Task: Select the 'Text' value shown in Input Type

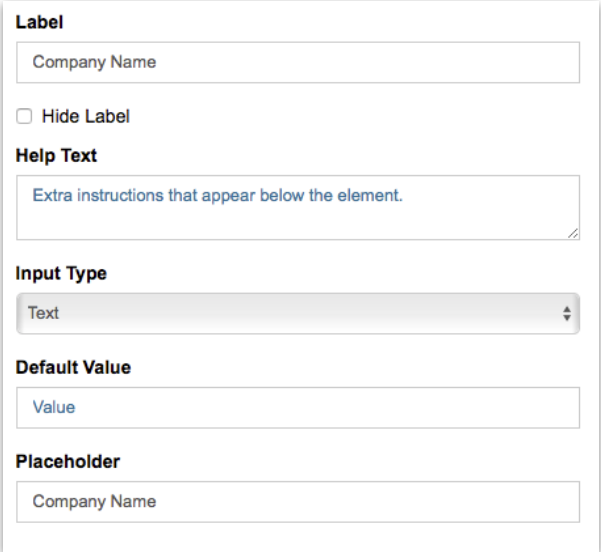Action: [x=44, y=313]
